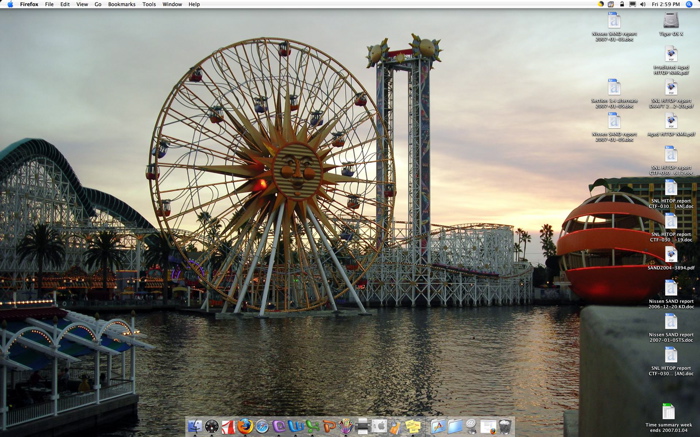Open the Bookmarks menu
Image resolution: width=700 pixels, height=437 pixels.
[122, 4]
